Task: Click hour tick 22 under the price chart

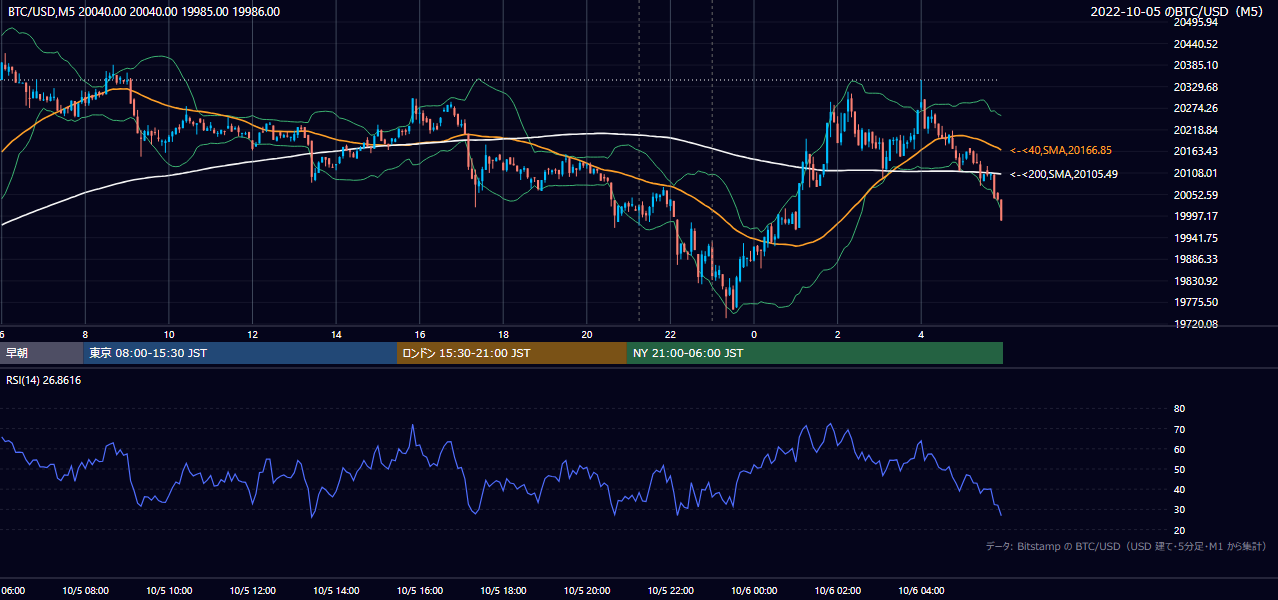Action: pyautogui.click(x=670, y=334)
